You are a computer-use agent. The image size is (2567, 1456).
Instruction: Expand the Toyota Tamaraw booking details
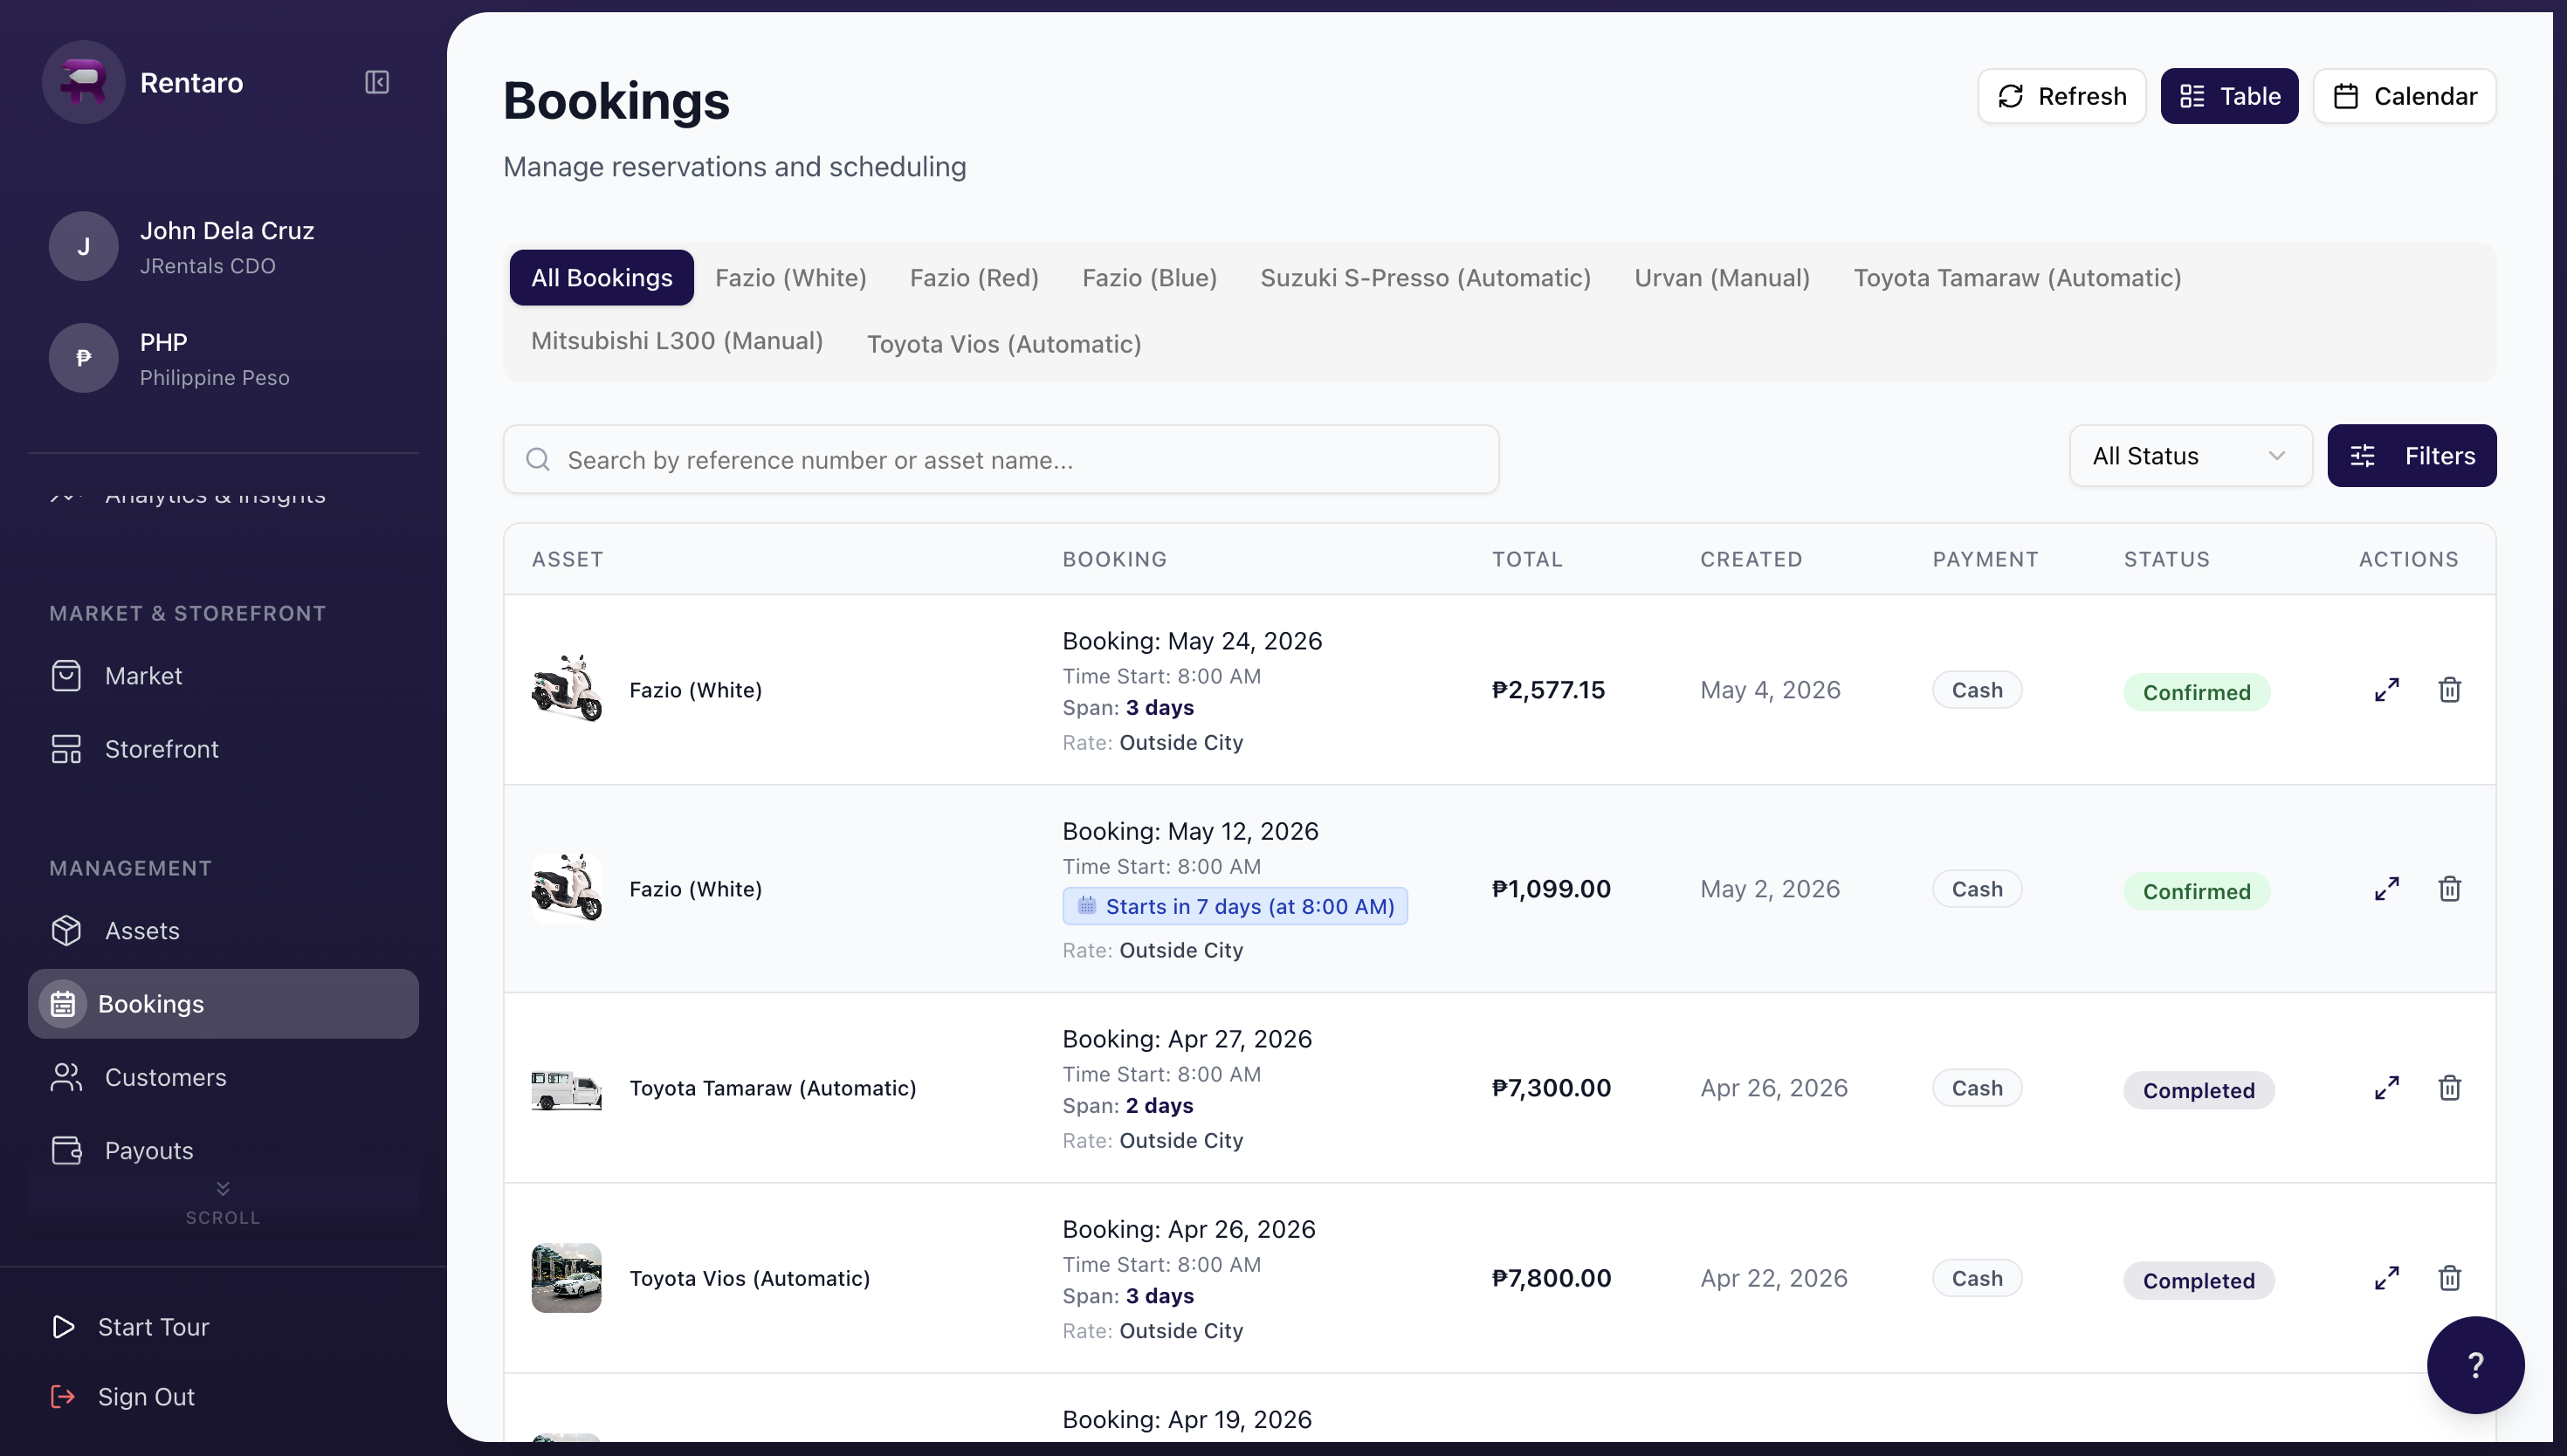click(x=2387, y=1088)
